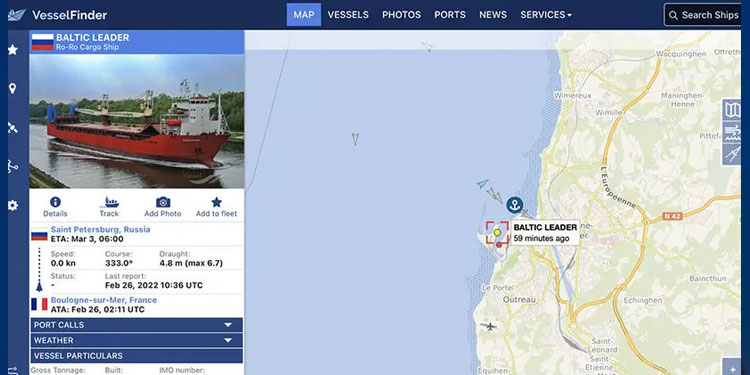Open the route tracks sidebar icon
This screenshot has height=375, width=750.
pos(13,166)
